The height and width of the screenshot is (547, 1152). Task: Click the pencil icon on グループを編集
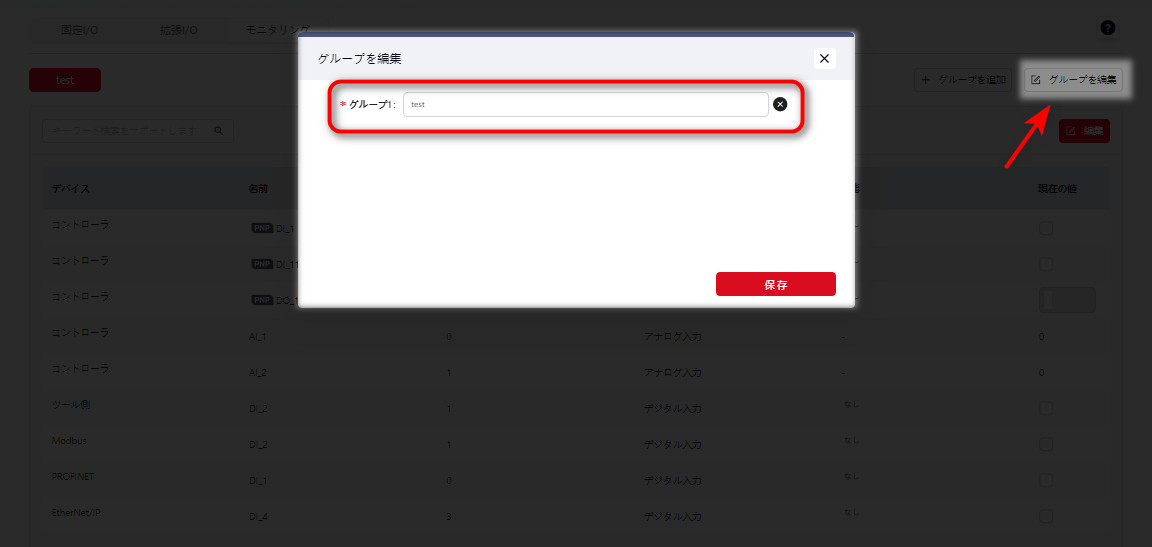[1036, 80]
